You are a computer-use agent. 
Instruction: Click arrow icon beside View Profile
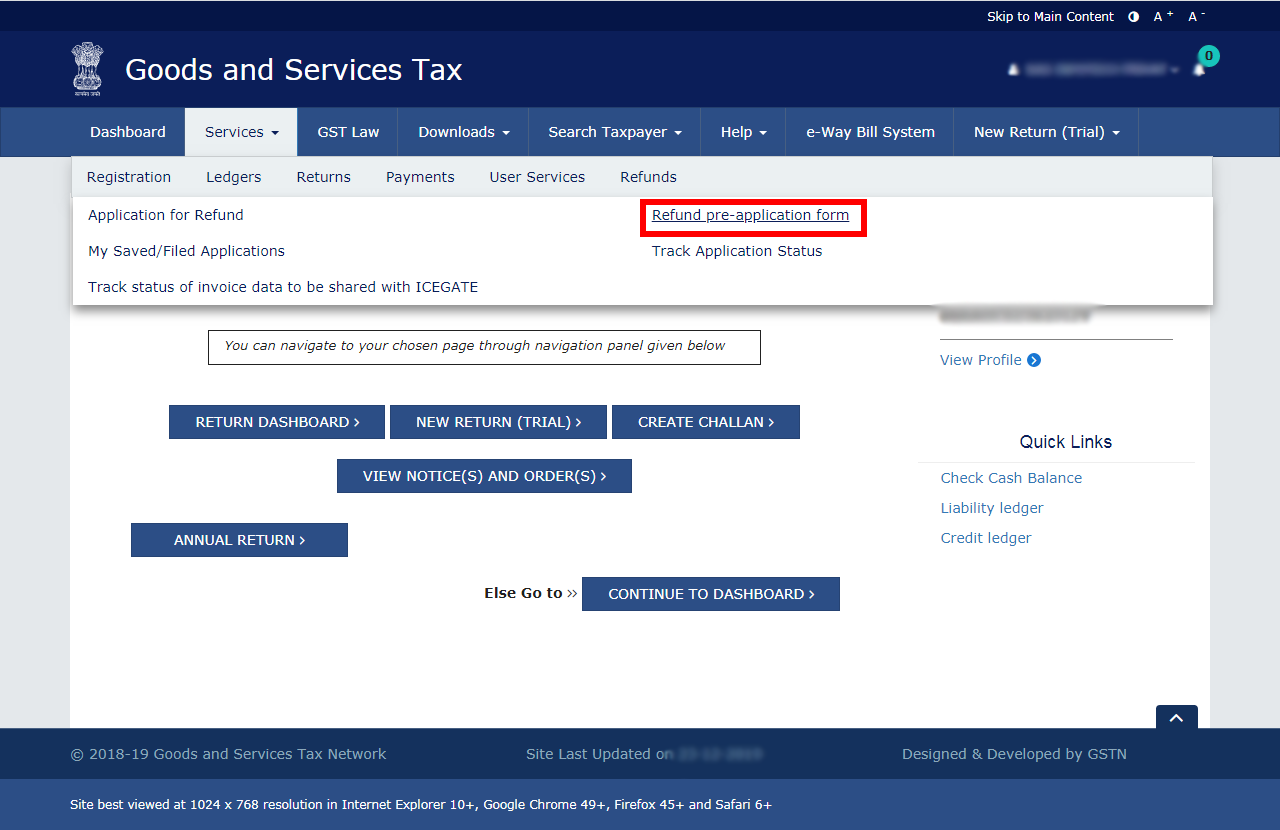coord(1034,360)
